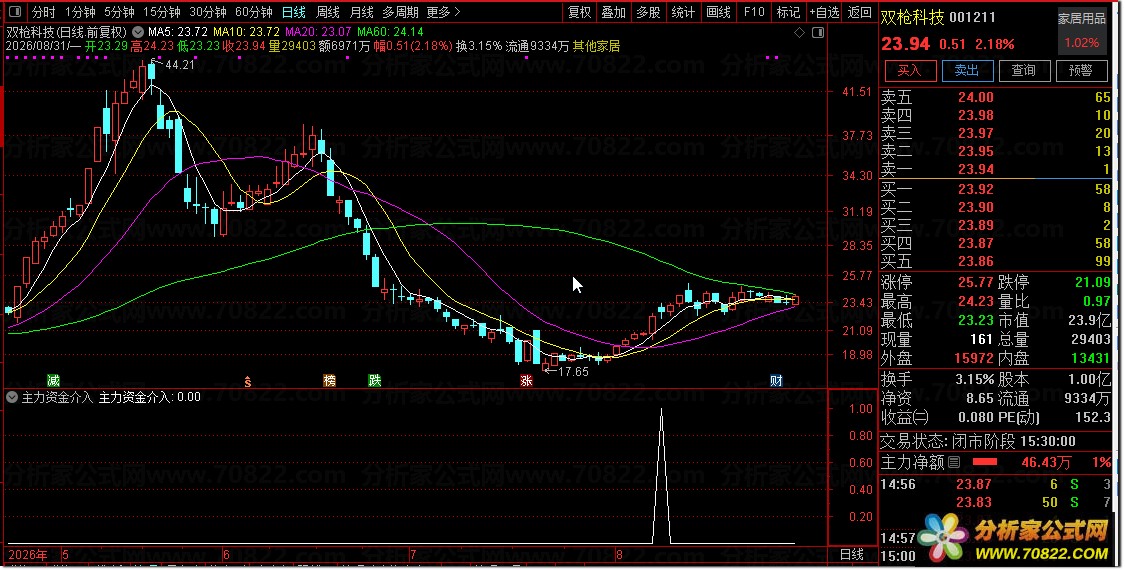Viewport: 1125px width, 570px height.
Task: Click the 涨 marker icon below the chart
Action: click(x=526, y=380)
